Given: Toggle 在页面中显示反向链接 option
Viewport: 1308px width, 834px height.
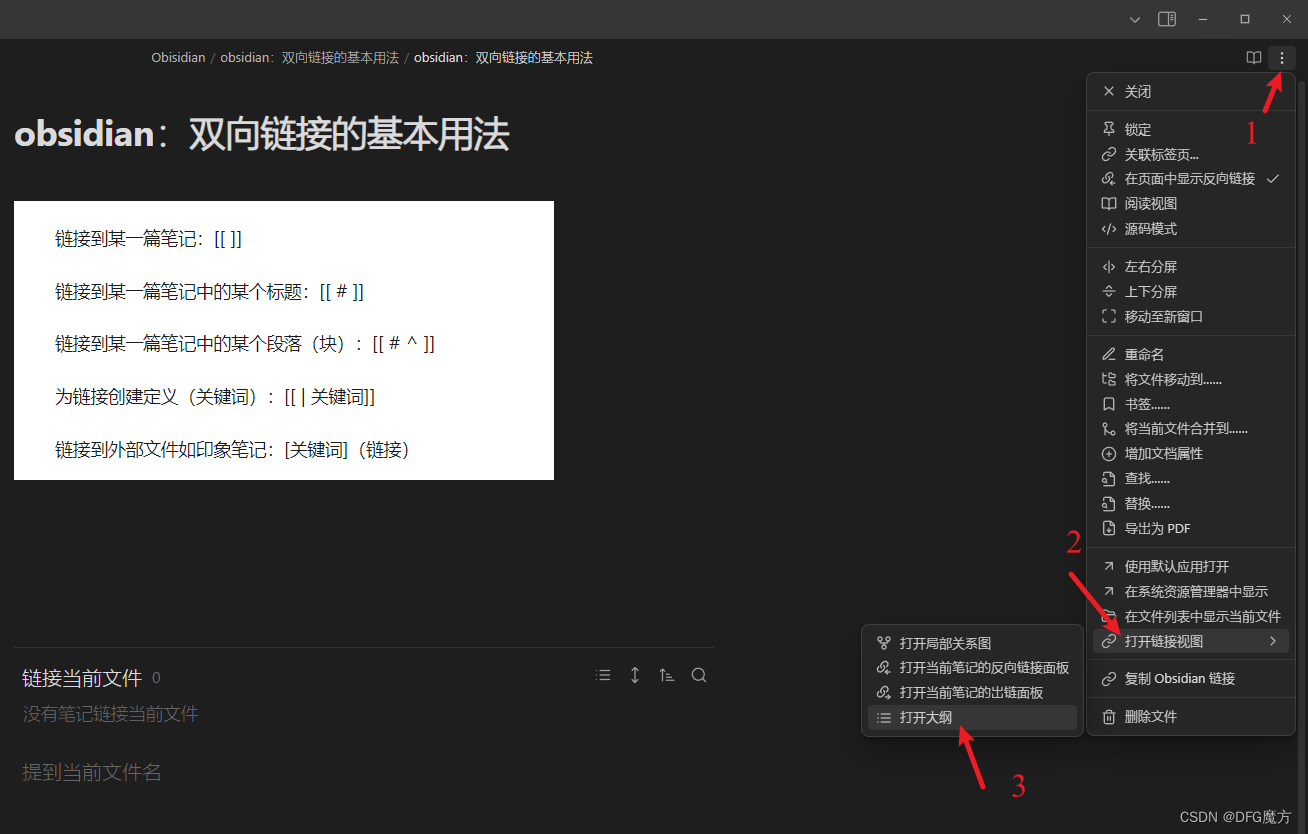Looking at the screenshot, I should coord(1191,179).
